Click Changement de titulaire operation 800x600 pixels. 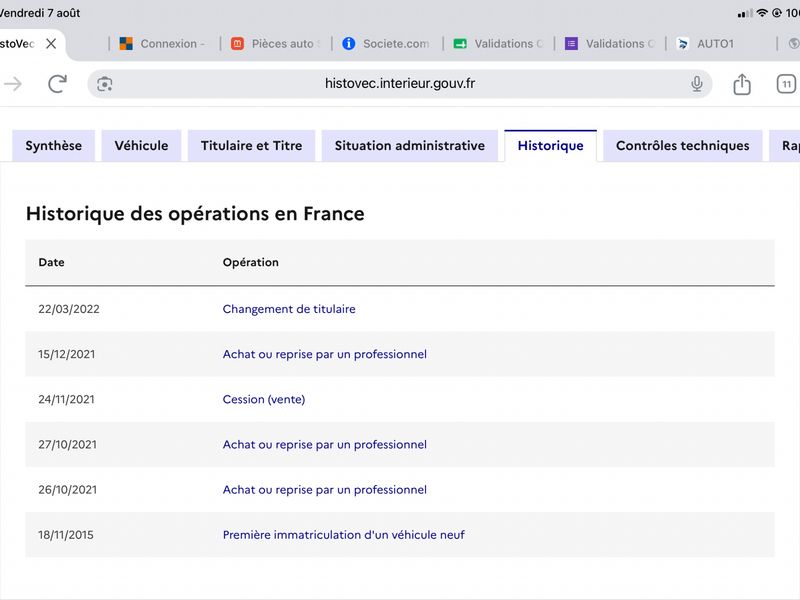289,309
